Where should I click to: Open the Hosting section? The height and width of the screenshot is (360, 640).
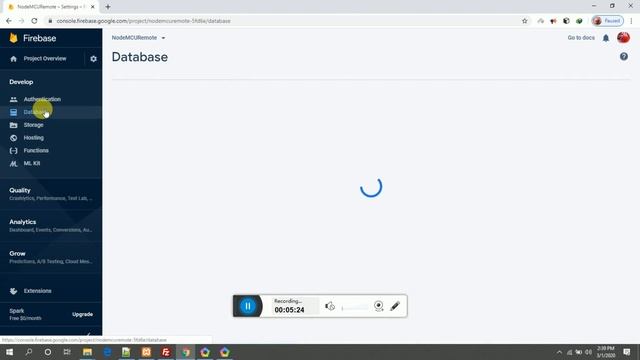(x=33, y=138)
